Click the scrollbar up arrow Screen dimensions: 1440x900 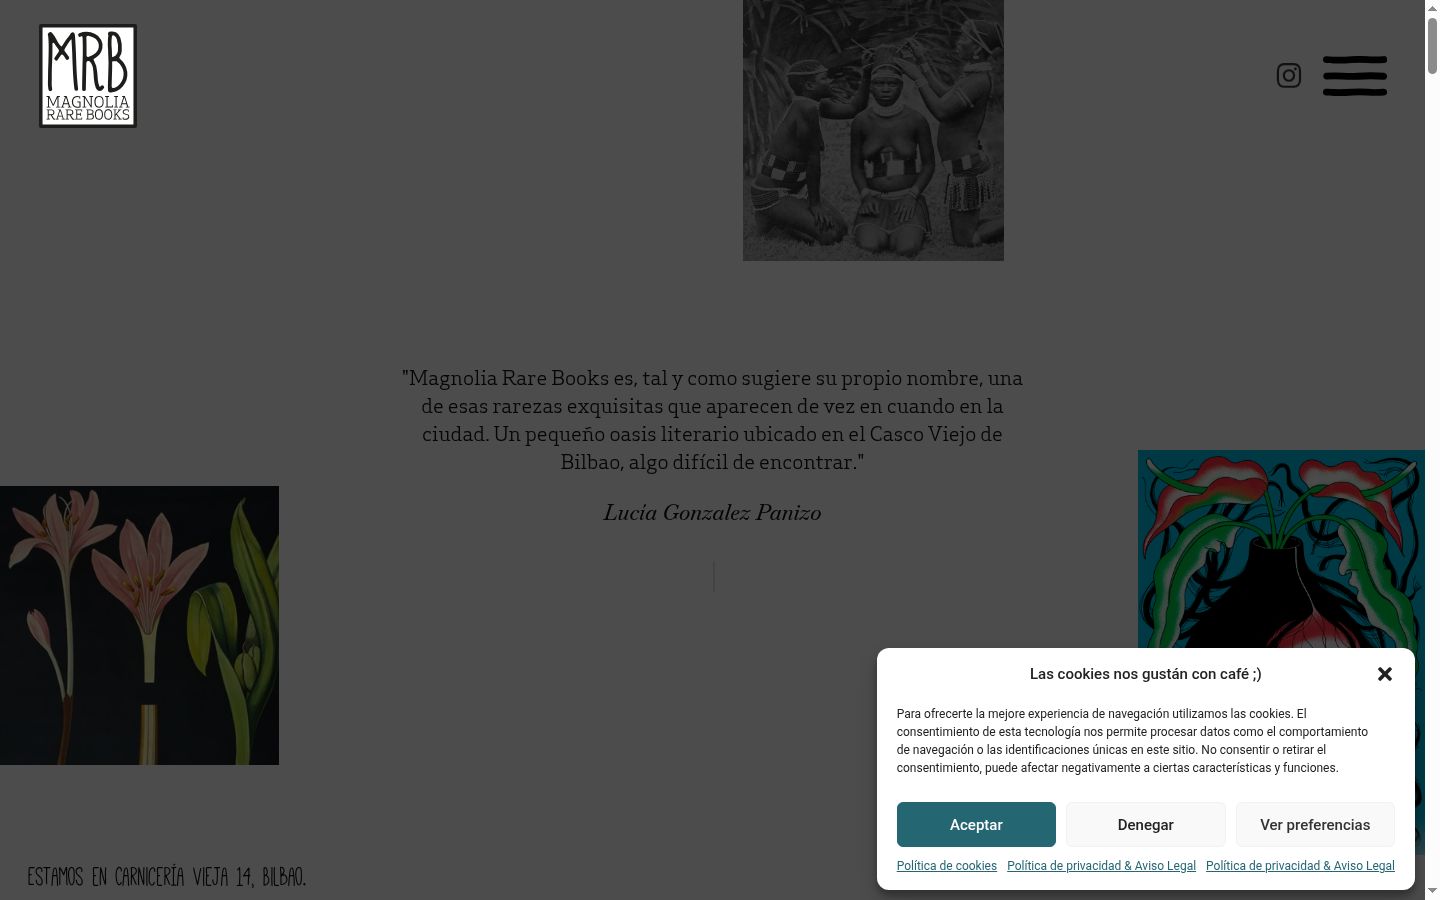1432,8
